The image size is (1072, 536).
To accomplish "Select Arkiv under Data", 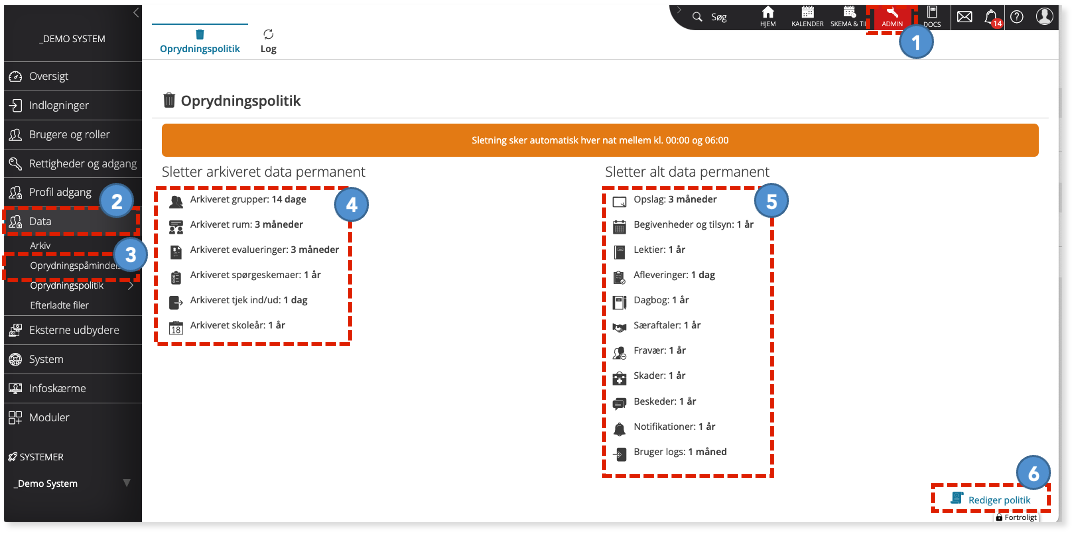I will pyautogui.click(x=40, y=245).
